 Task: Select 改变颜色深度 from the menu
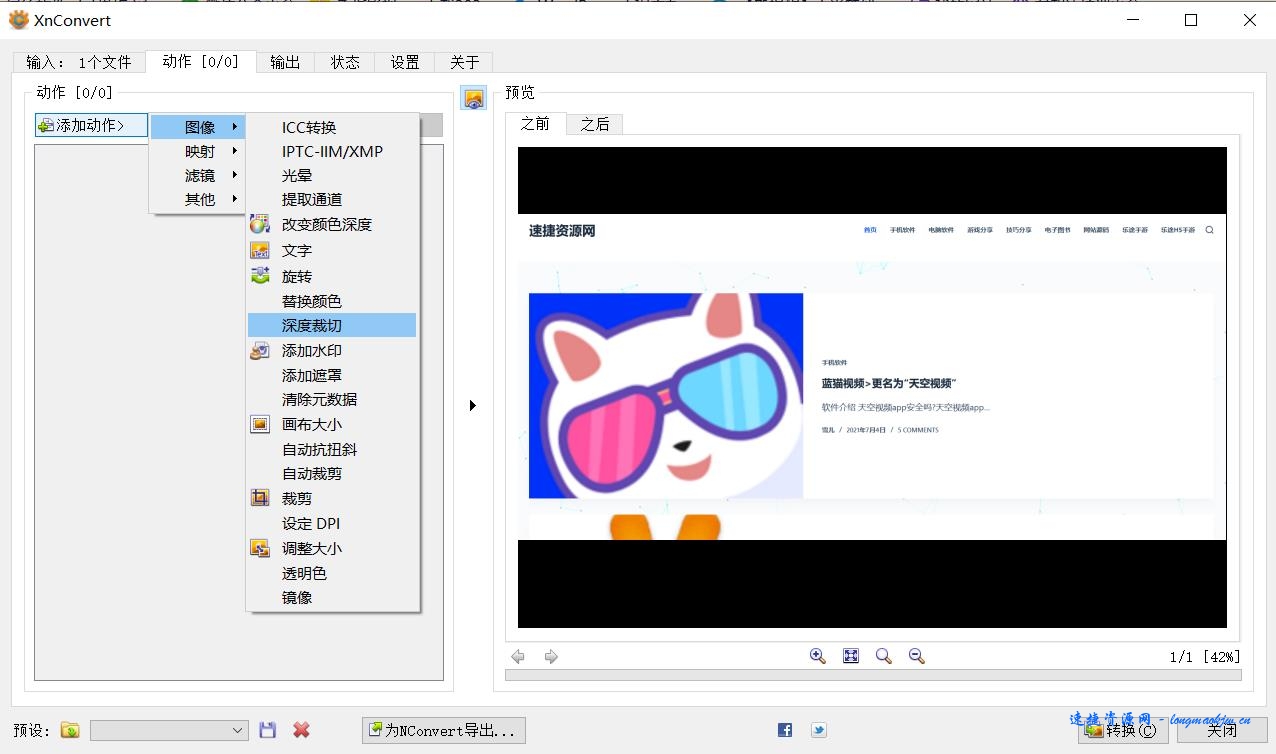tap(332, 224)
